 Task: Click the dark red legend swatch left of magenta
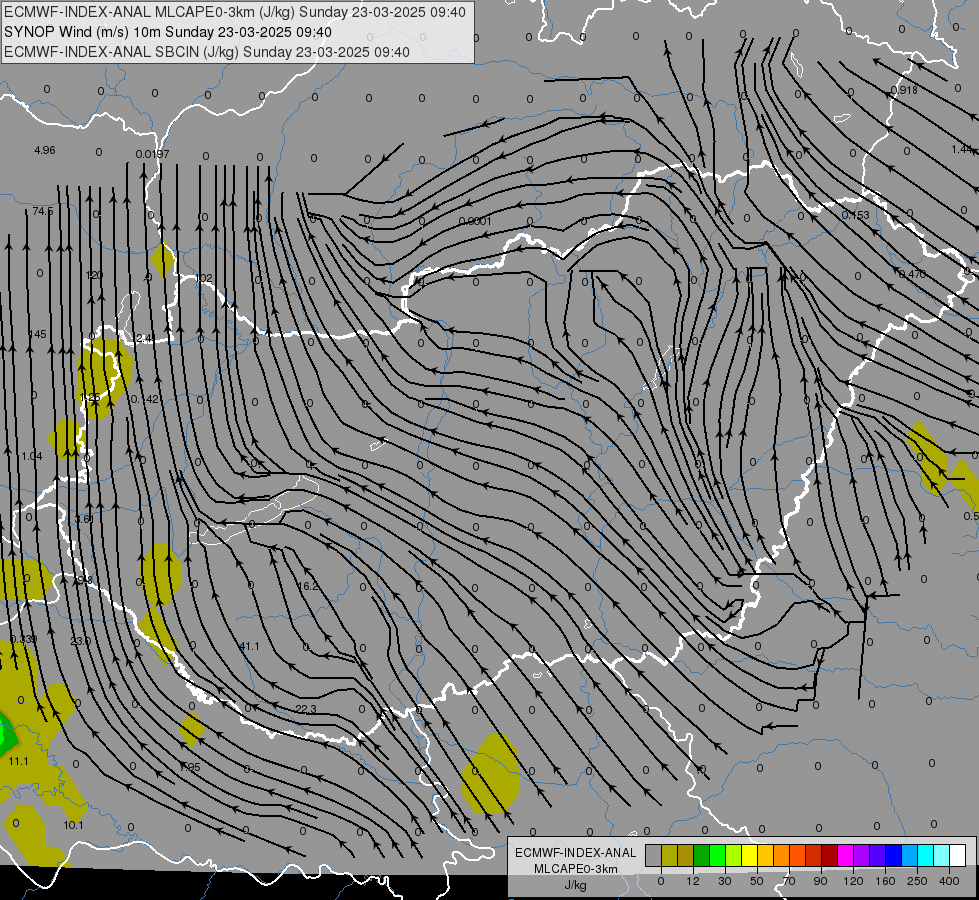pos(829,855)
